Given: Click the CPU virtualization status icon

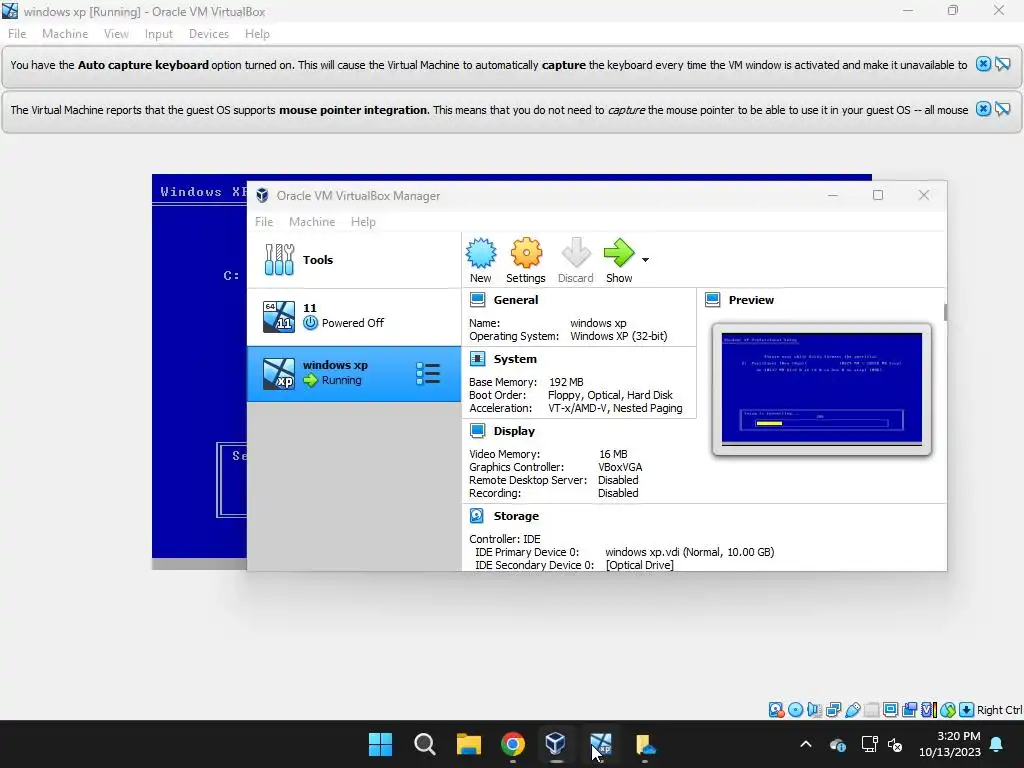Looking at the screenshot, I should [x=929, y=710].
